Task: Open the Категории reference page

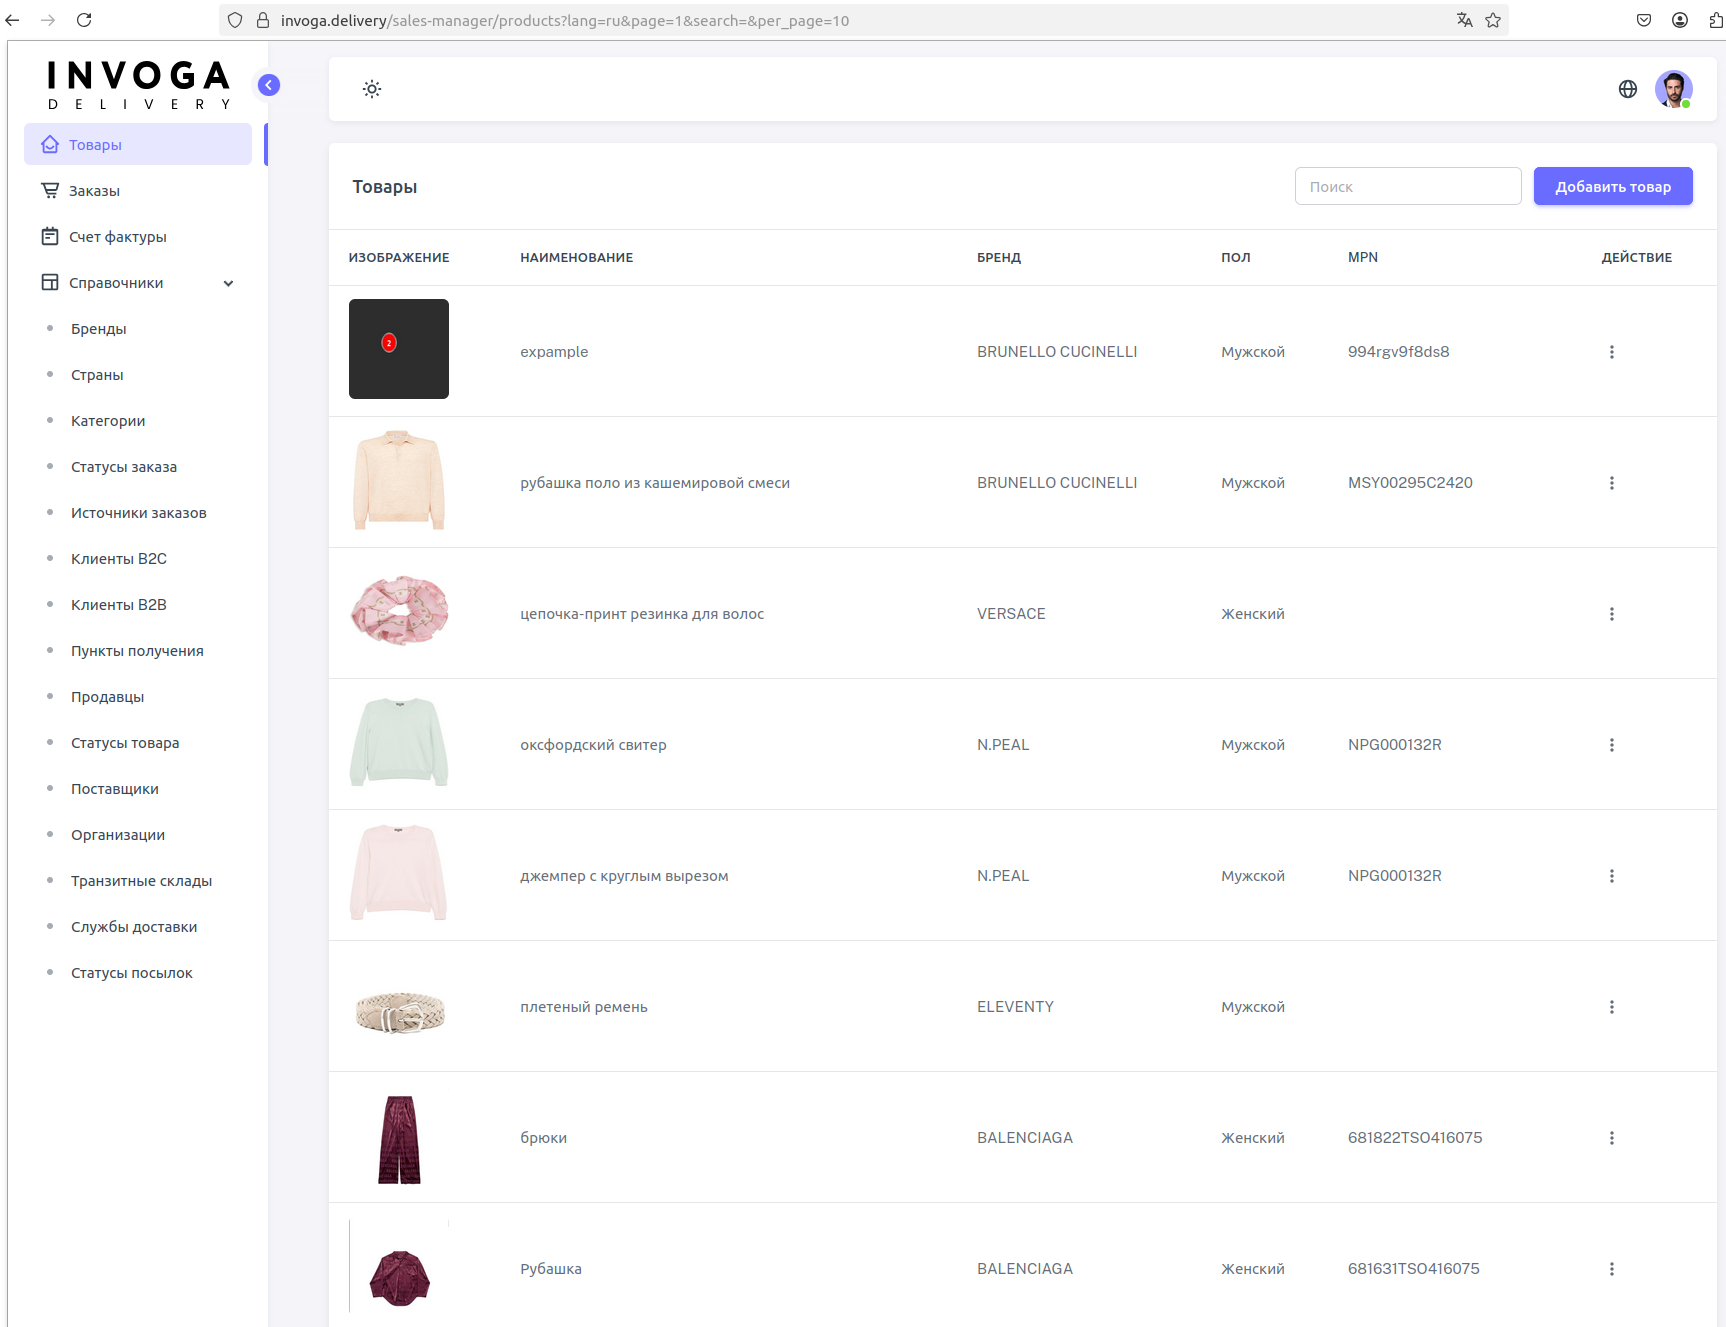Action: pos(108,421)
